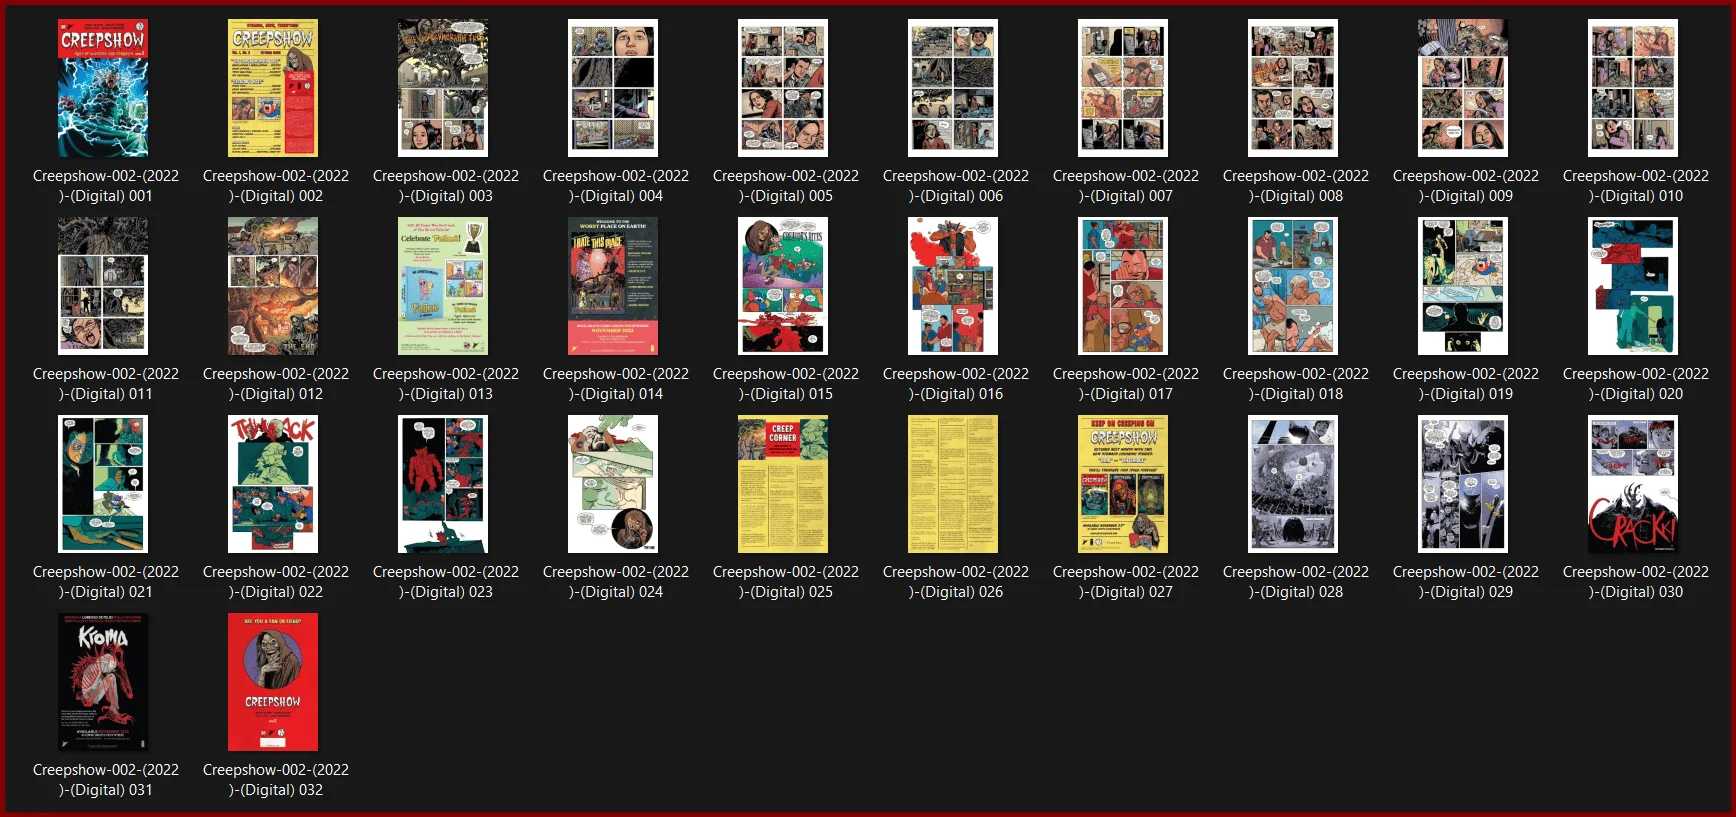Select the Kroma ad thumbnail 031
The height and width of the screenshot is (817, 1736).
[103, 682]
